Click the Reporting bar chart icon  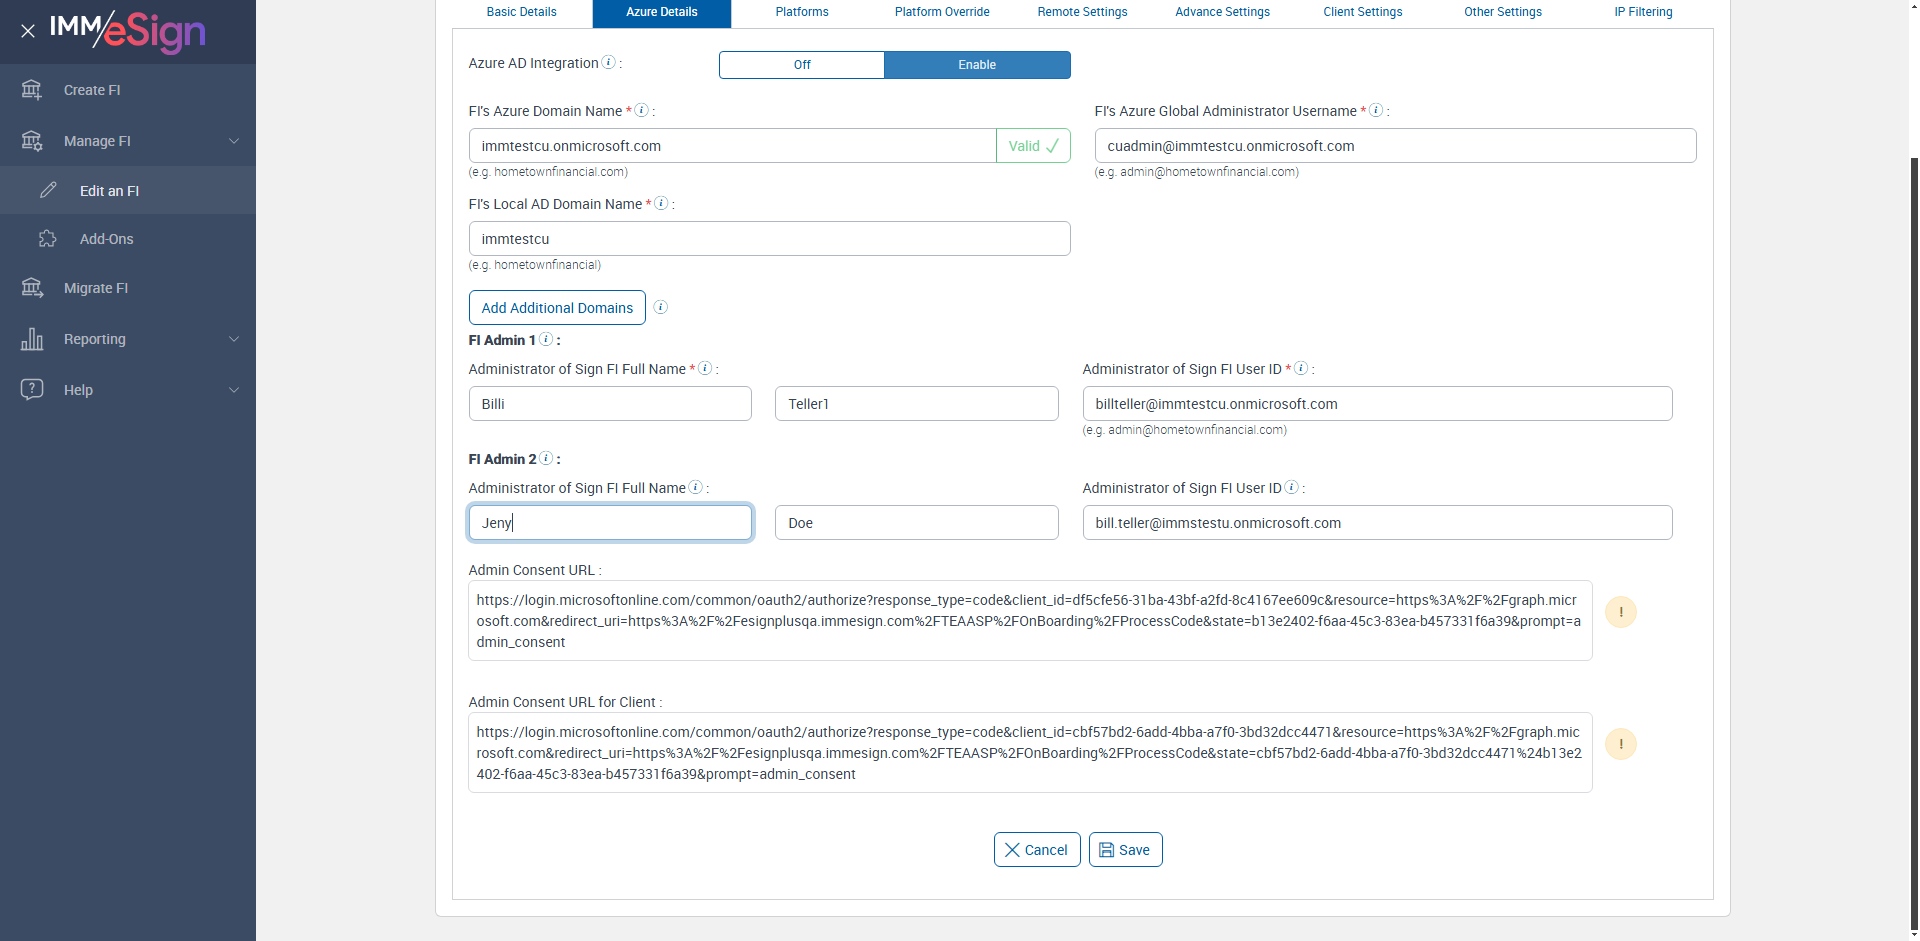(32, 339)
